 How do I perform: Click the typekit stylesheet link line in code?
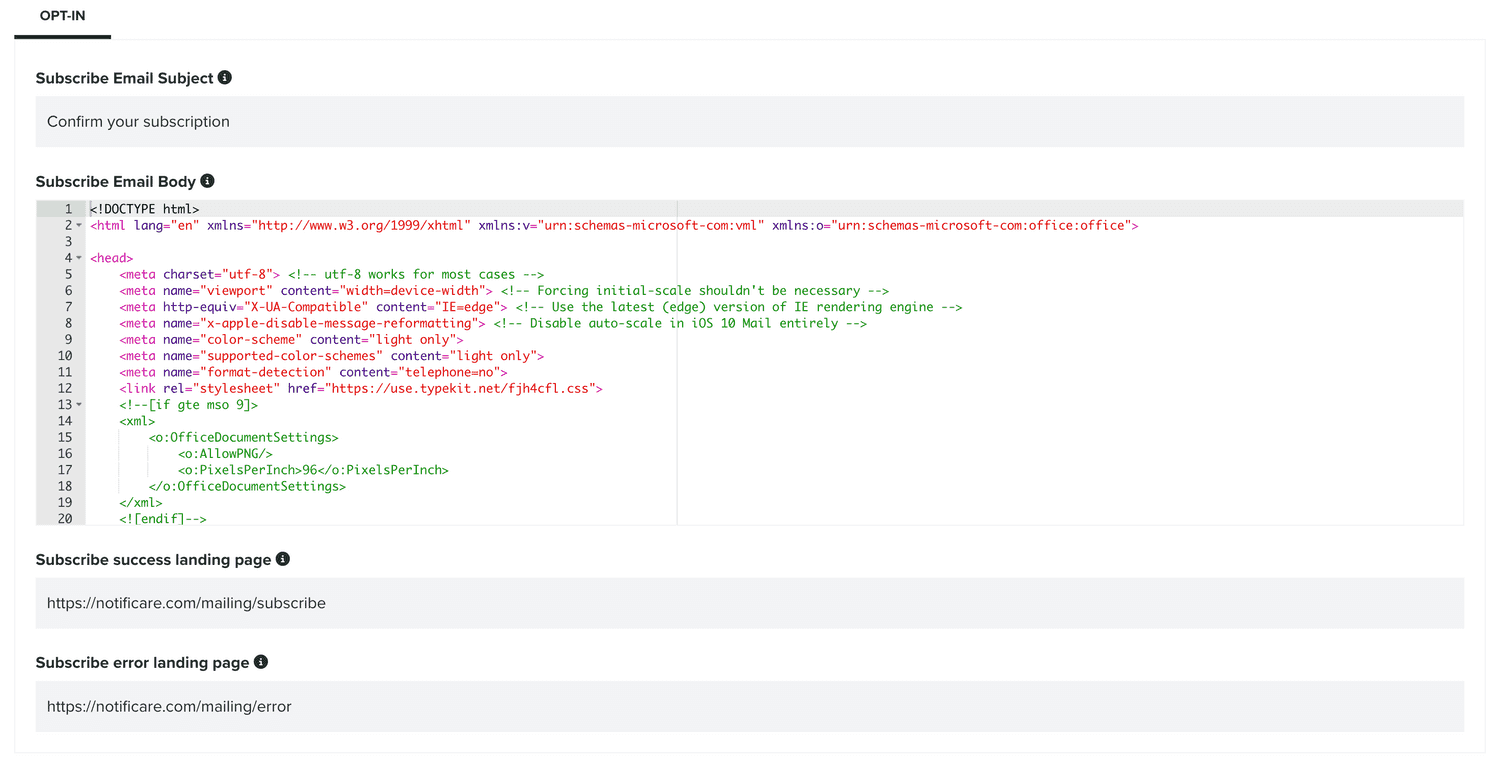tap(360, 388)
